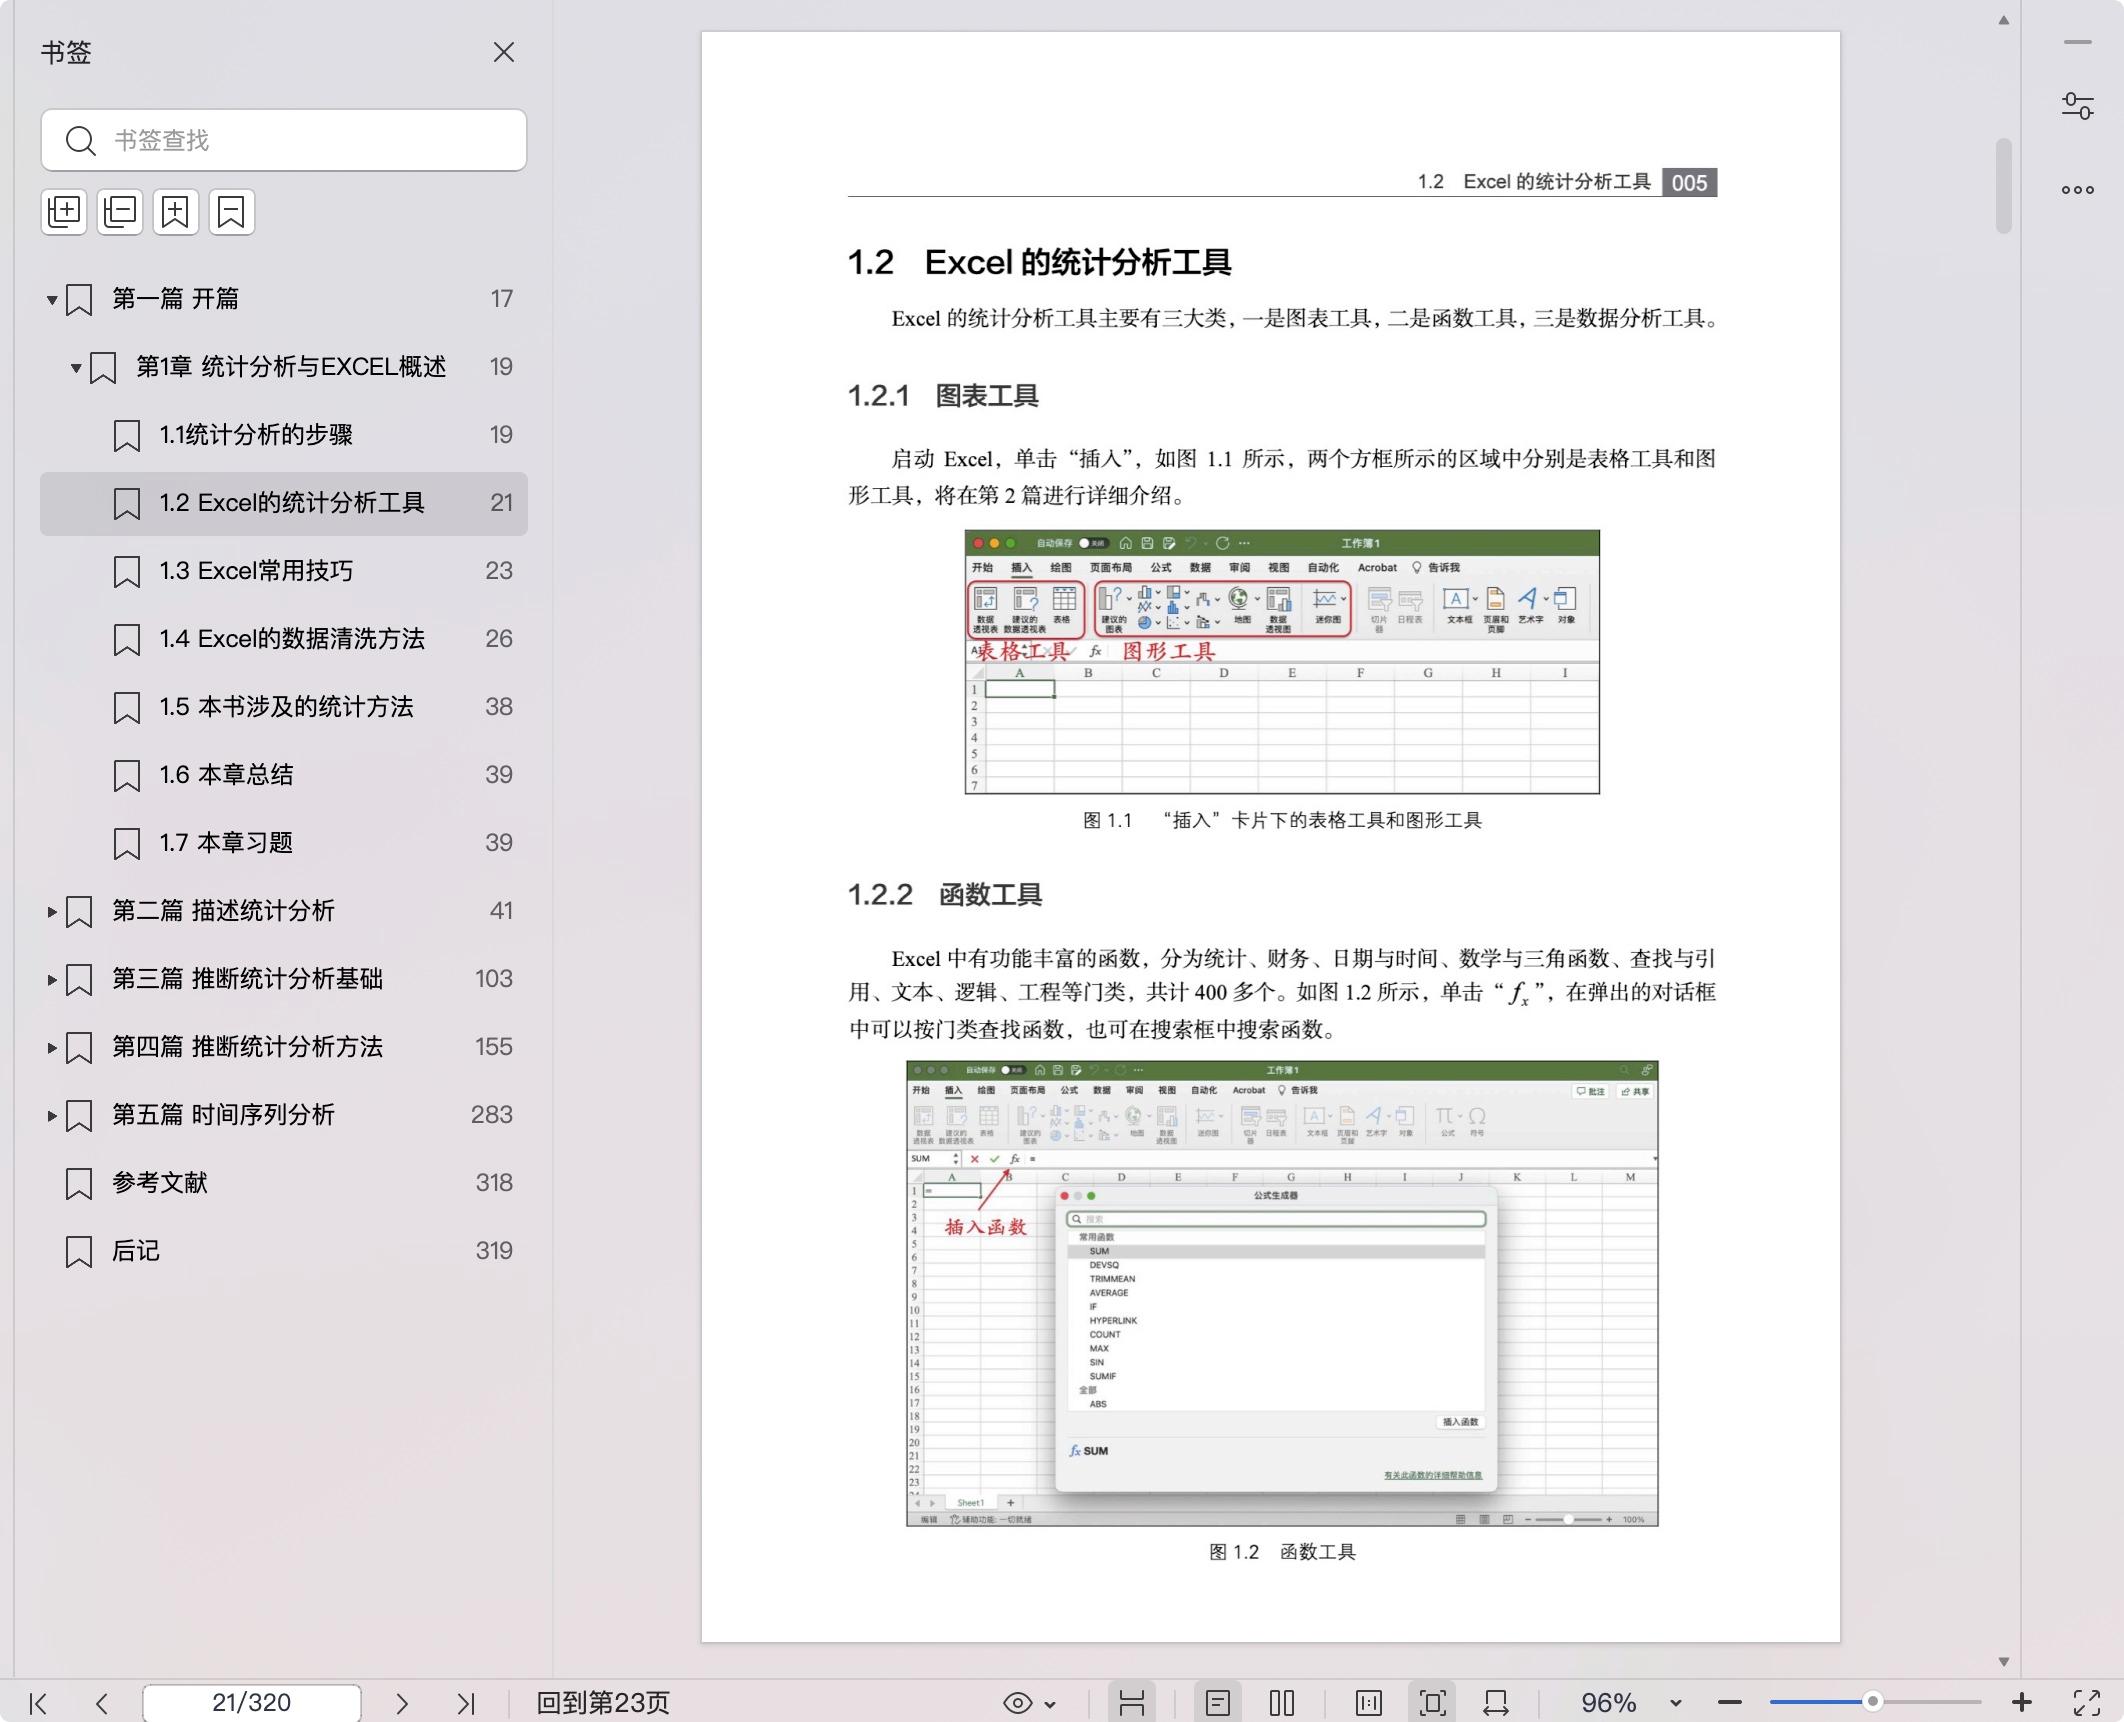The image size is (2124, 1722).
Task: Expand 第四篇 推断统计分析方法 section
Action: coord(52,1047)
